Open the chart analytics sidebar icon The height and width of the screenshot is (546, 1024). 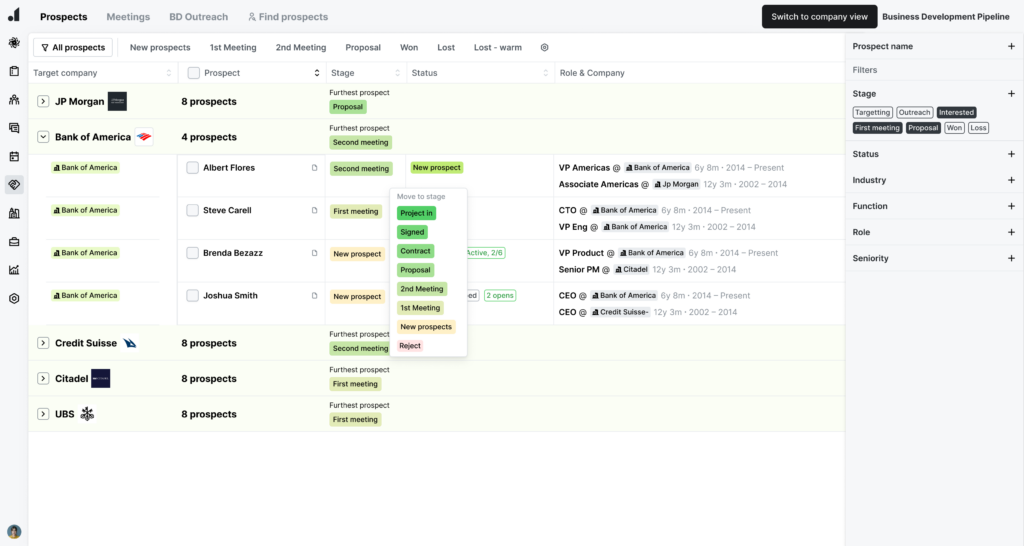click(14, 270)
